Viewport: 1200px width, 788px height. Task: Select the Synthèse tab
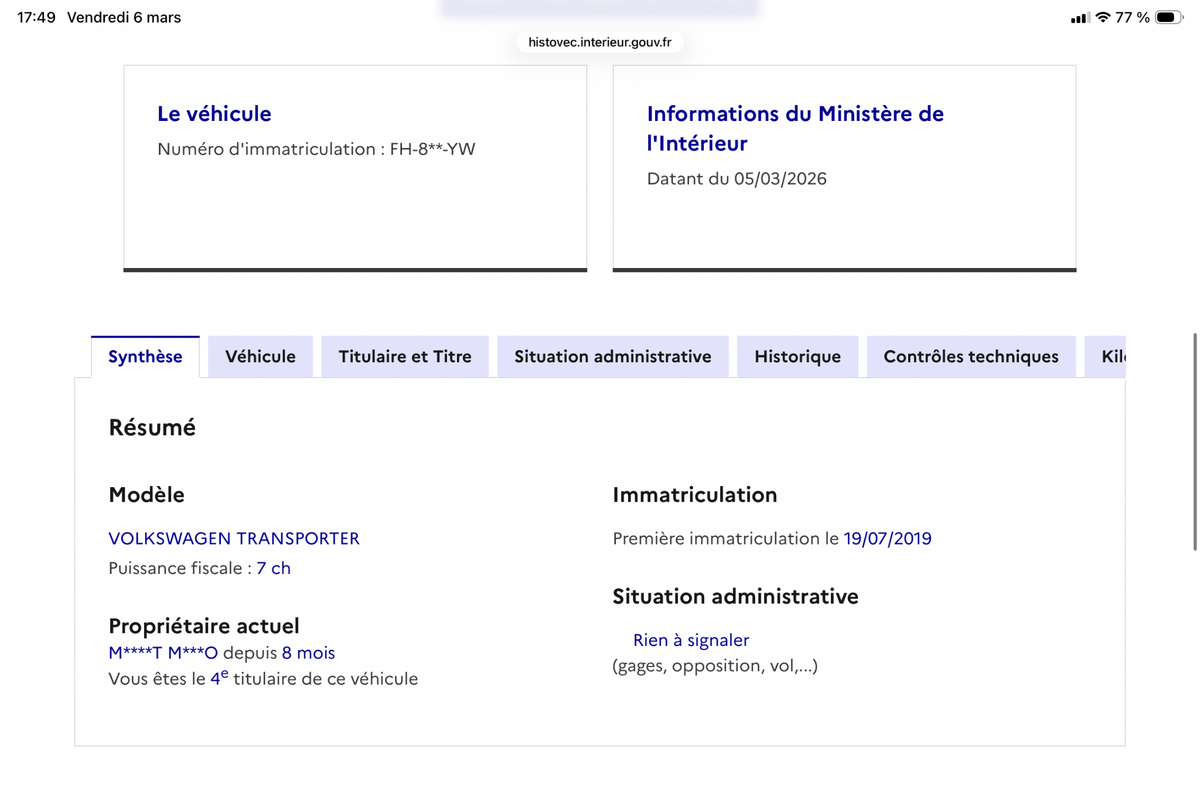coord(145,357)
